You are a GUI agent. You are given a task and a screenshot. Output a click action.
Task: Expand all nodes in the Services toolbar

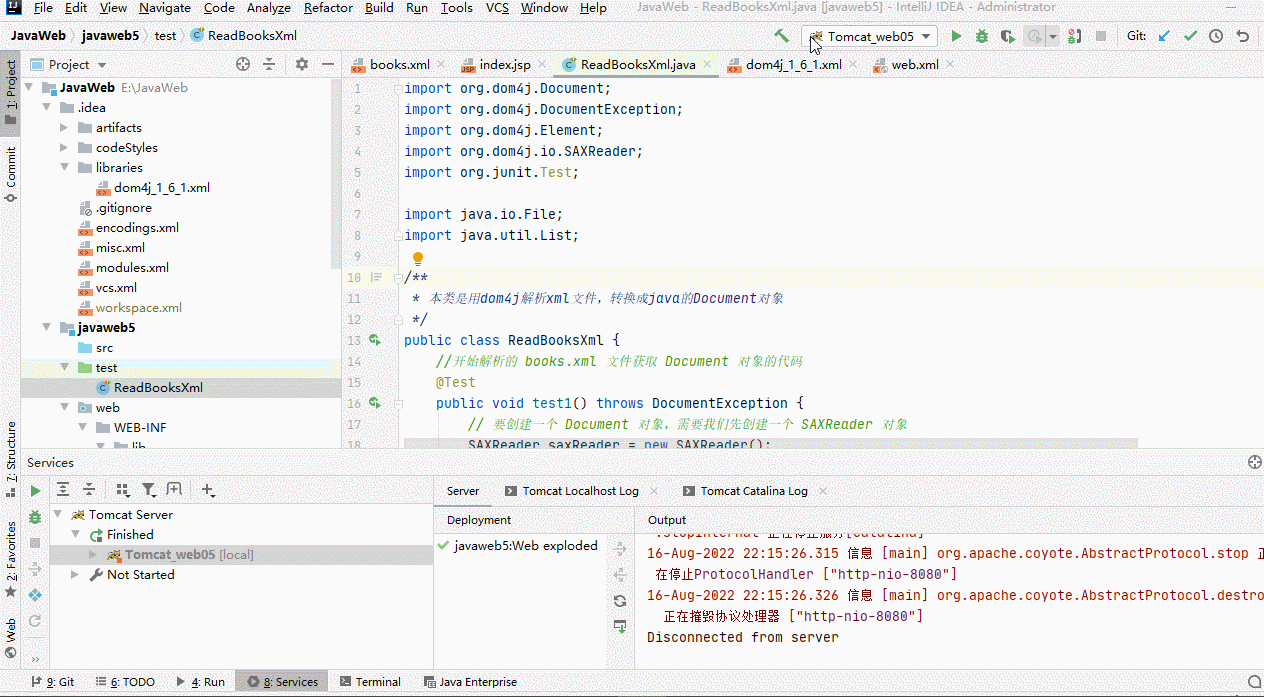click(63, 490)
